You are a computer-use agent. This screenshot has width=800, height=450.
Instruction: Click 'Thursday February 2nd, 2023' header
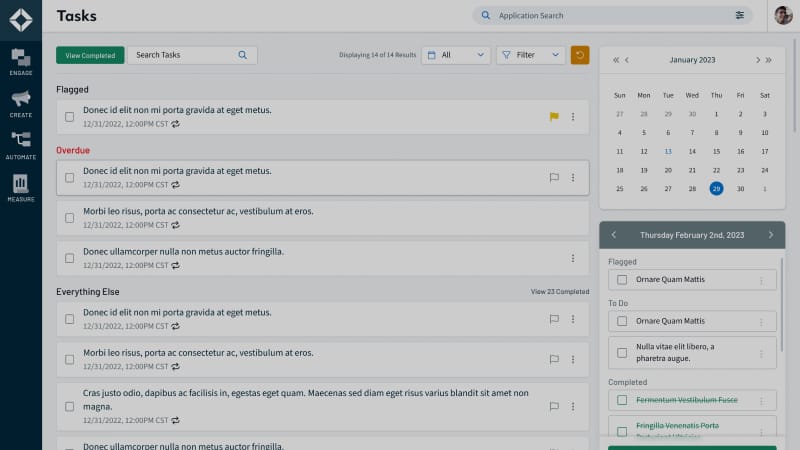[x=692, y=235]
